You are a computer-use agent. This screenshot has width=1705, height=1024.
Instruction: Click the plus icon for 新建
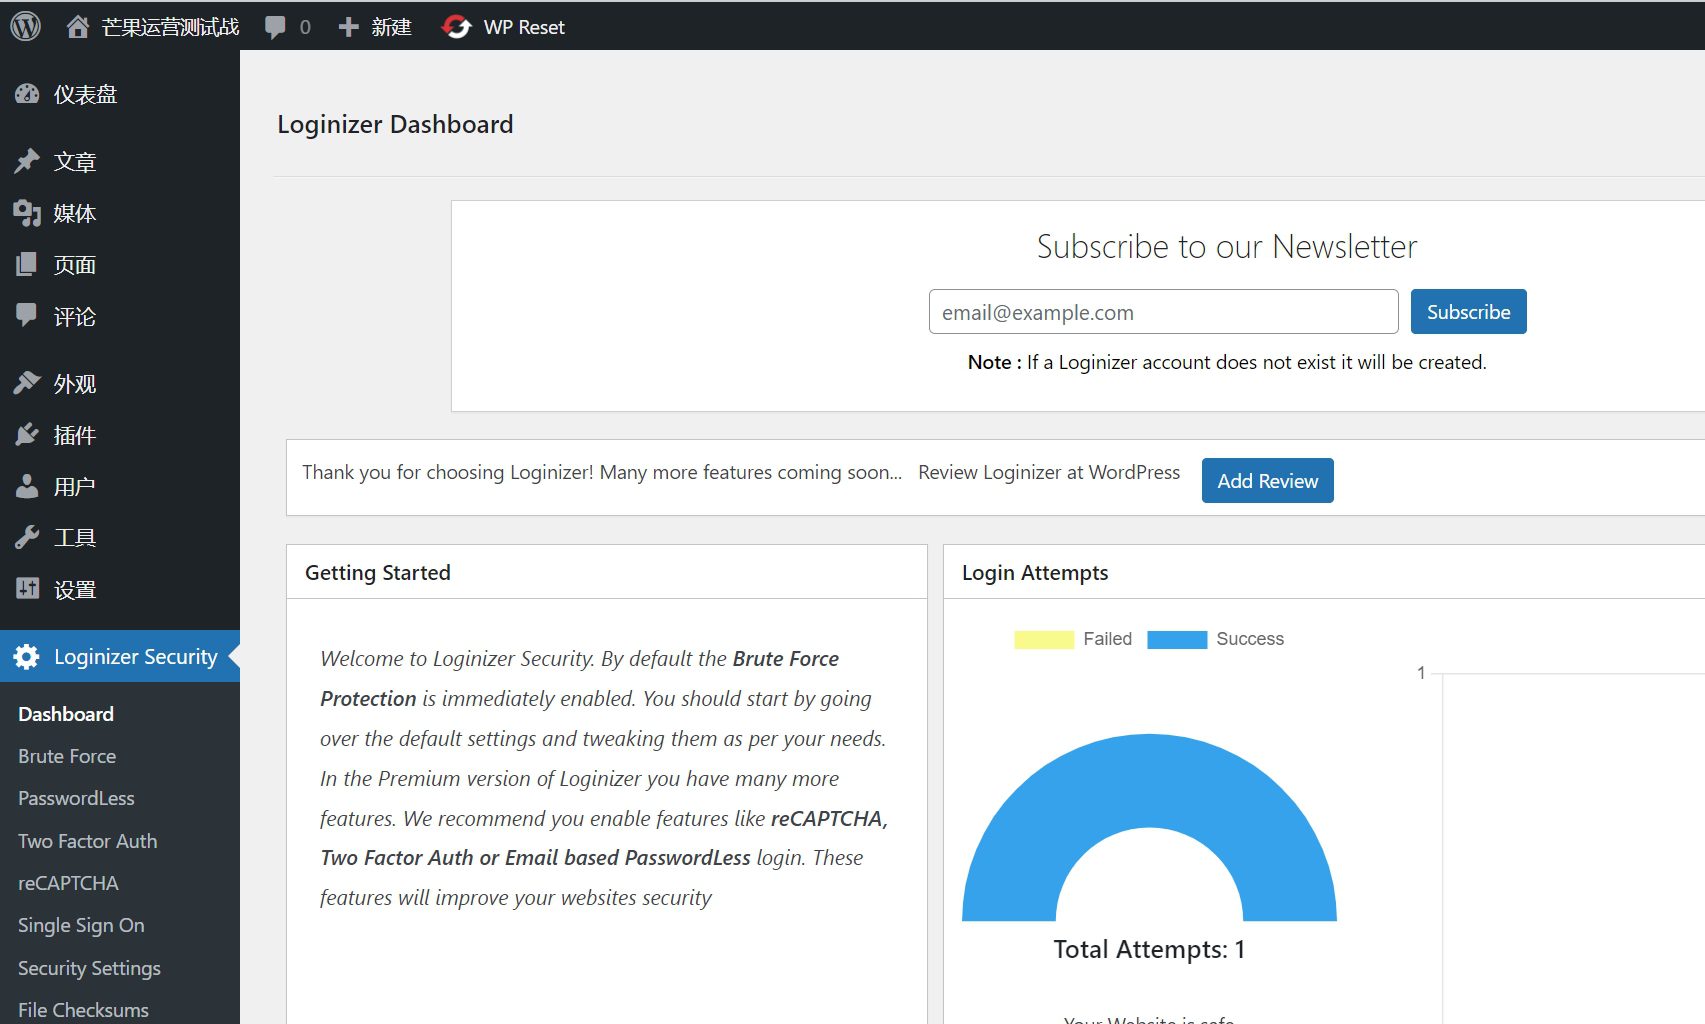(348, 27)
